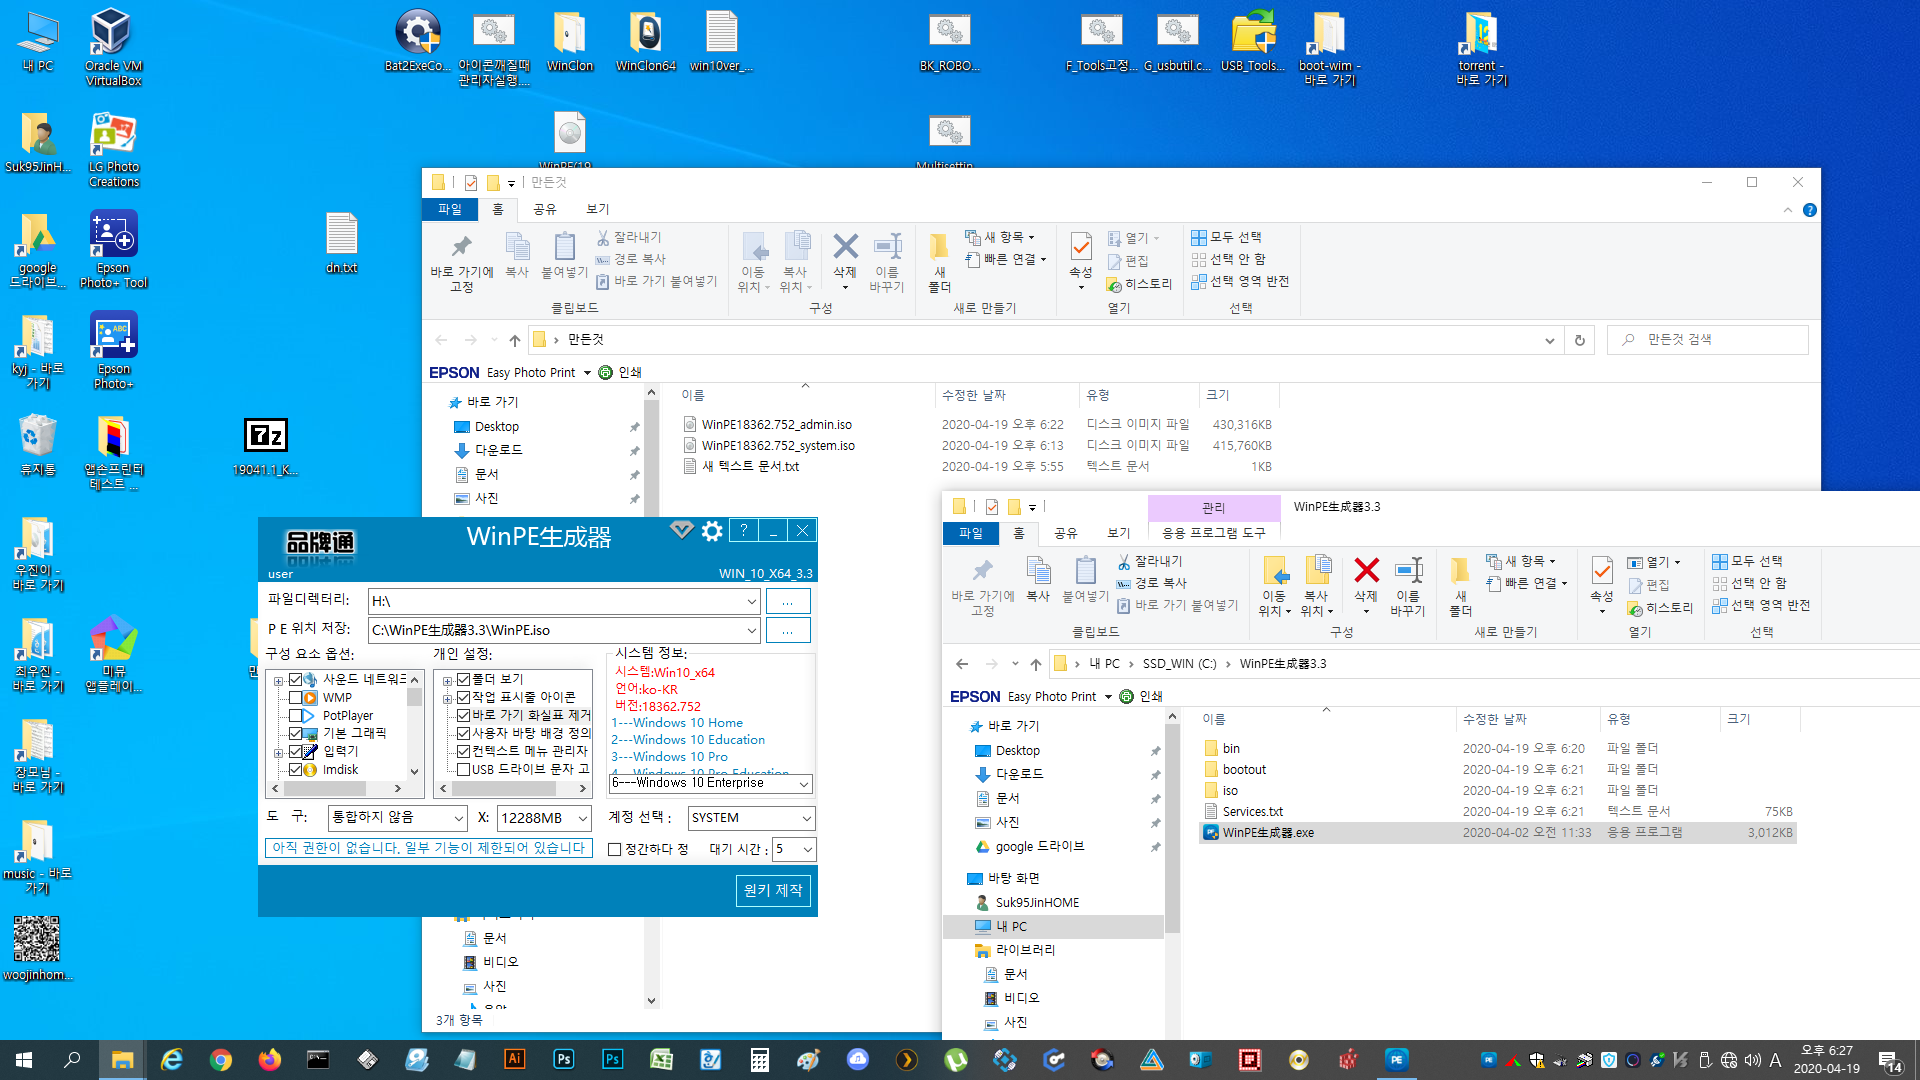Click the 원키 제작 build button
The height and width of the screenshot is (1080, 1920).
(x=773, y=890)
